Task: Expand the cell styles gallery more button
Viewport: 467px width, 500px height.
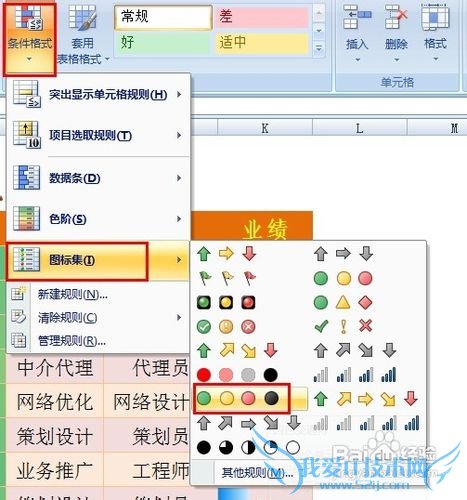Action: tap(319, 48)
